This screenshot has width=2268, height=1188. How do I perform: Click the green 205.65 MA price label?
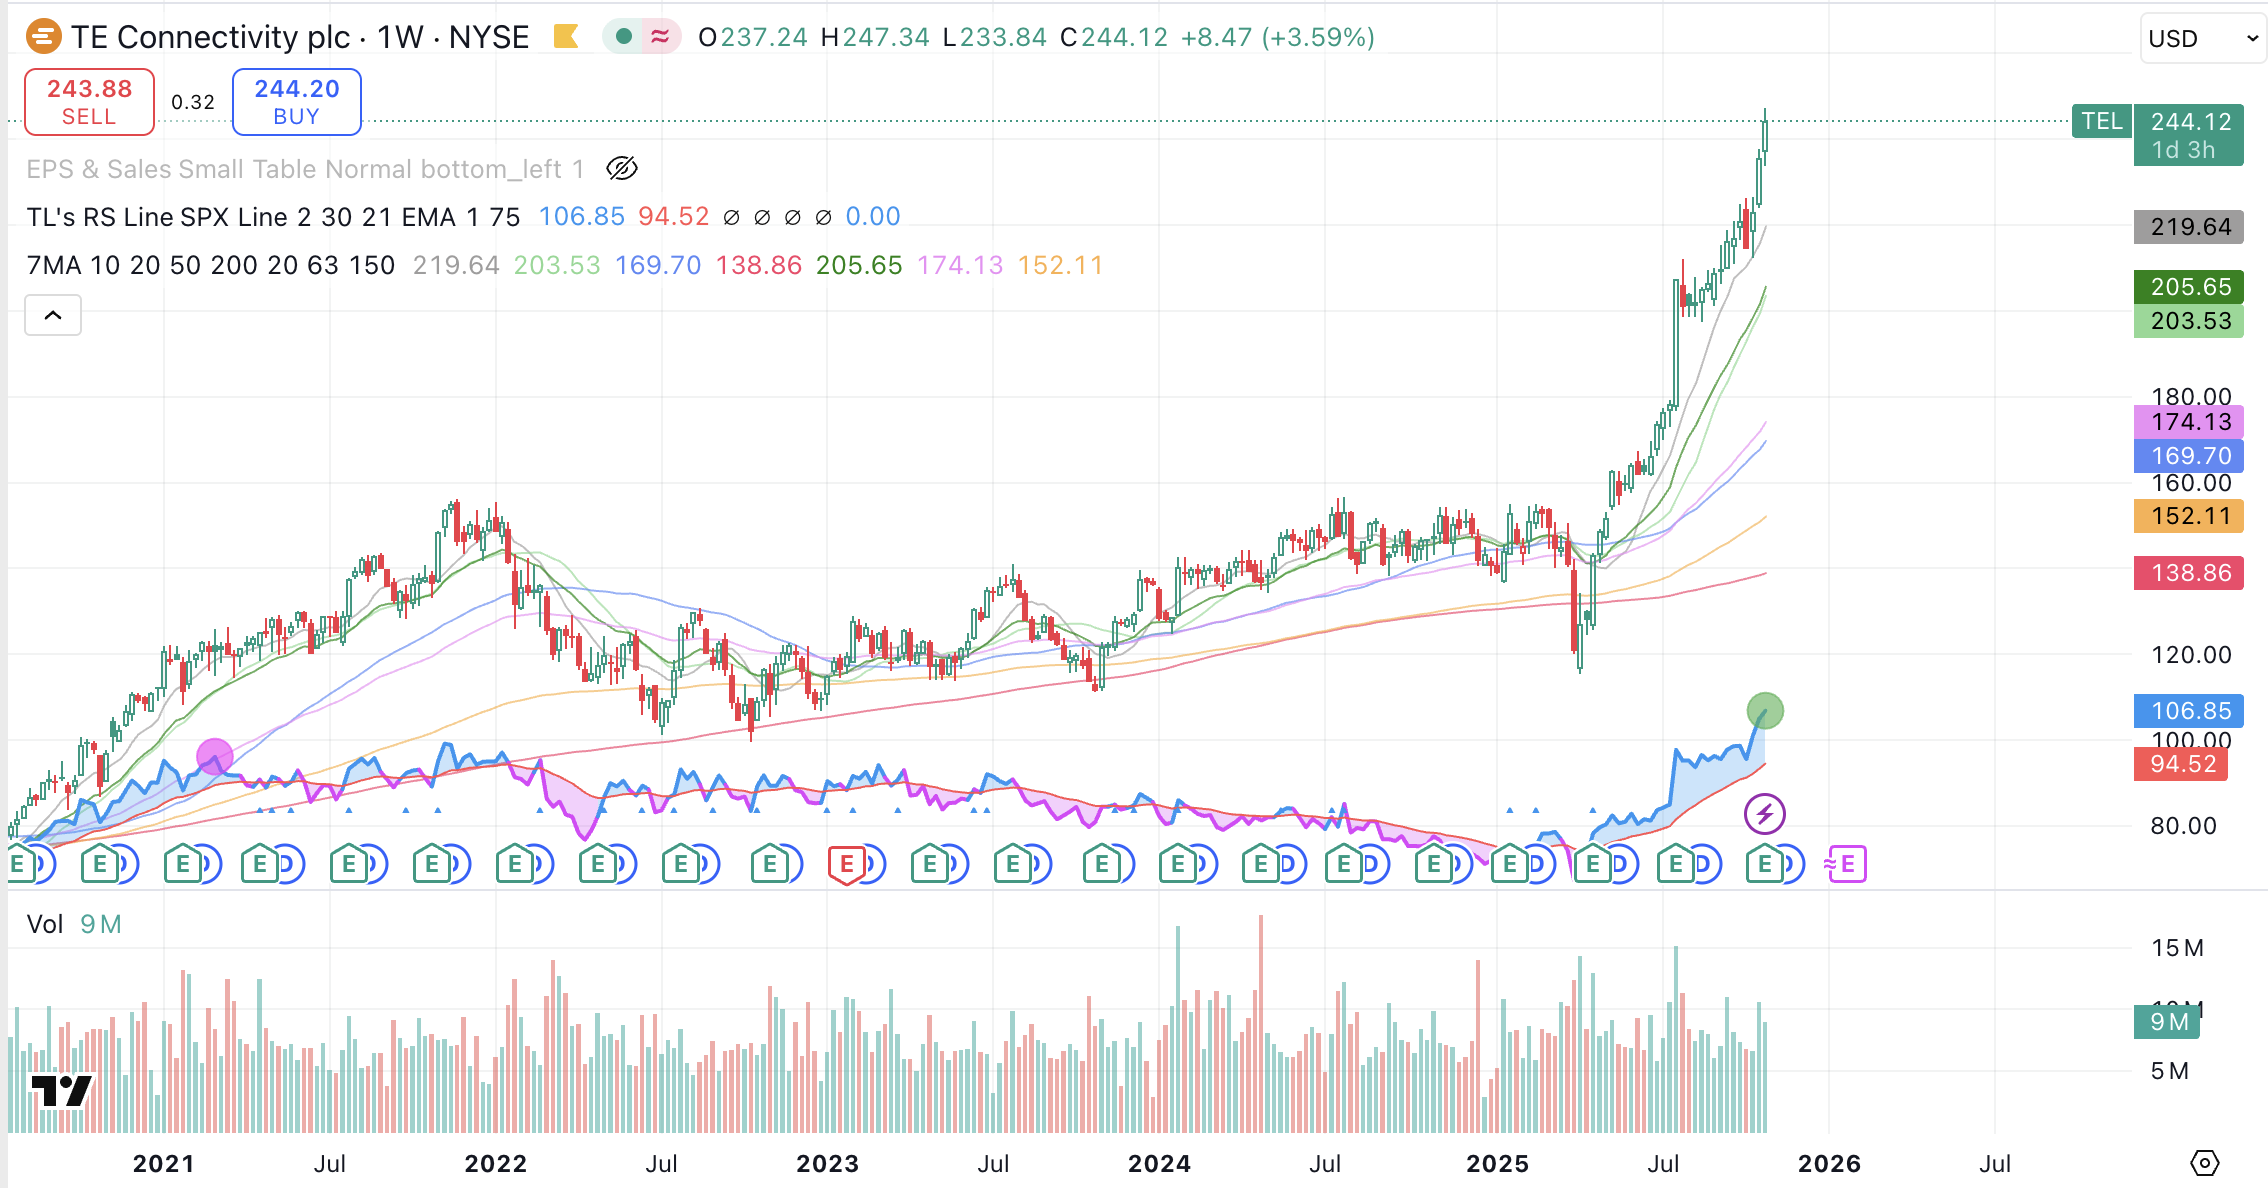(2189, 287)
